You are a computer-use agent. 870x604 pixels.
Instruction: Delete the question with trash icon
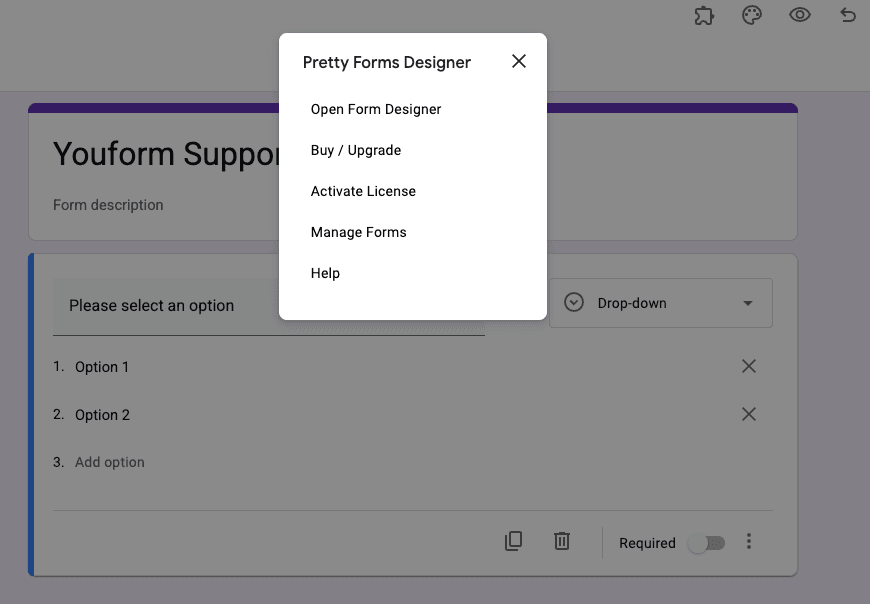pos(562,541)
